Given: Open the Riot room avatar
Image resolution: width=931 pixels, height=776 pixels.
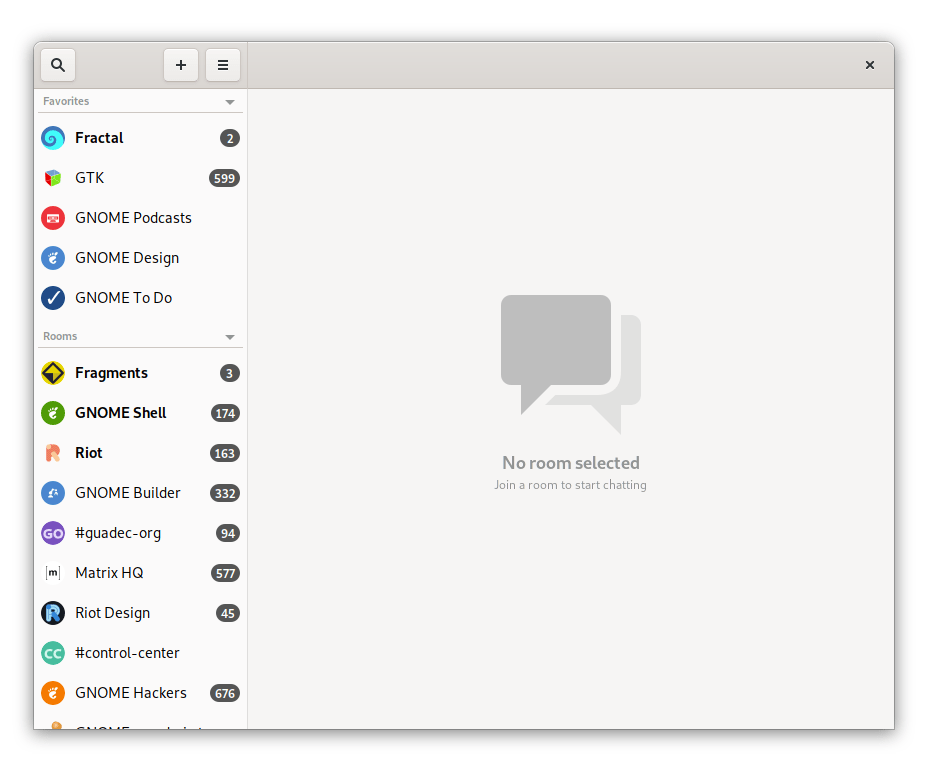Looking at the screenshot, I should click(52, 453).
